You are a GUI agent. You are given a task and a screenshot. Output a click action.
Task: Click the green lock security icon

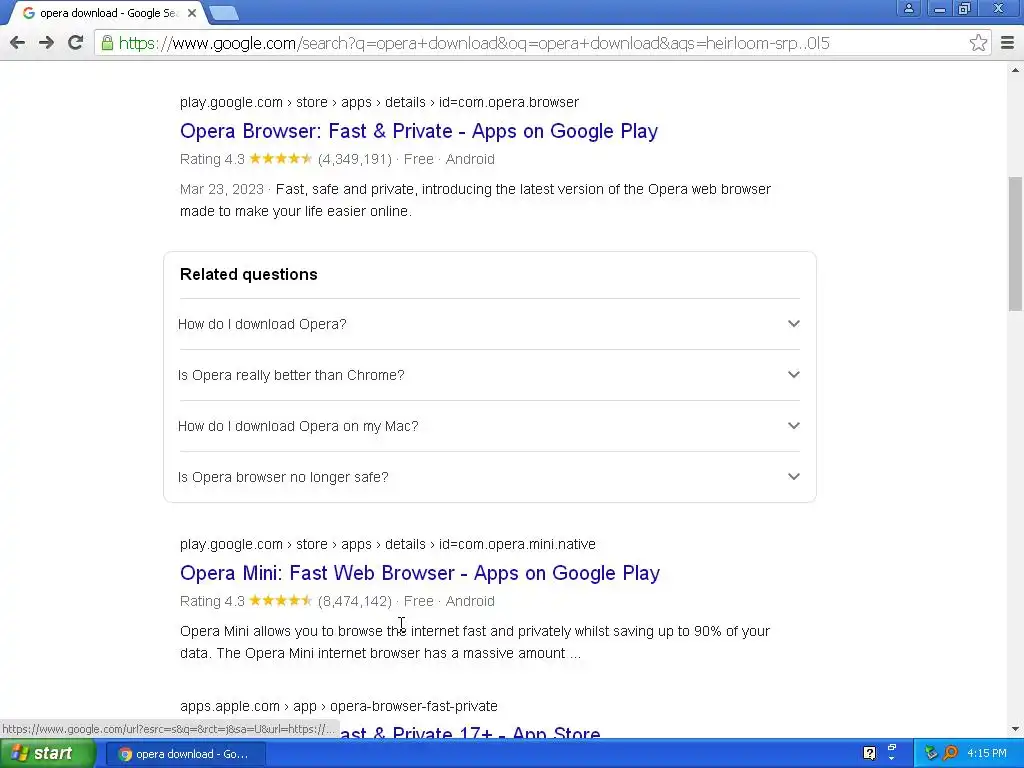(107, 43)
